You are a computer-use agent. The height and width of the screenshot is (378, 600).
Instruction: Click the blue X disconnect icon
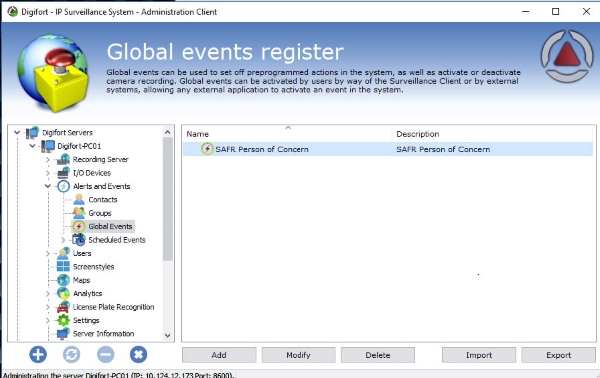(x=139, y=354)
